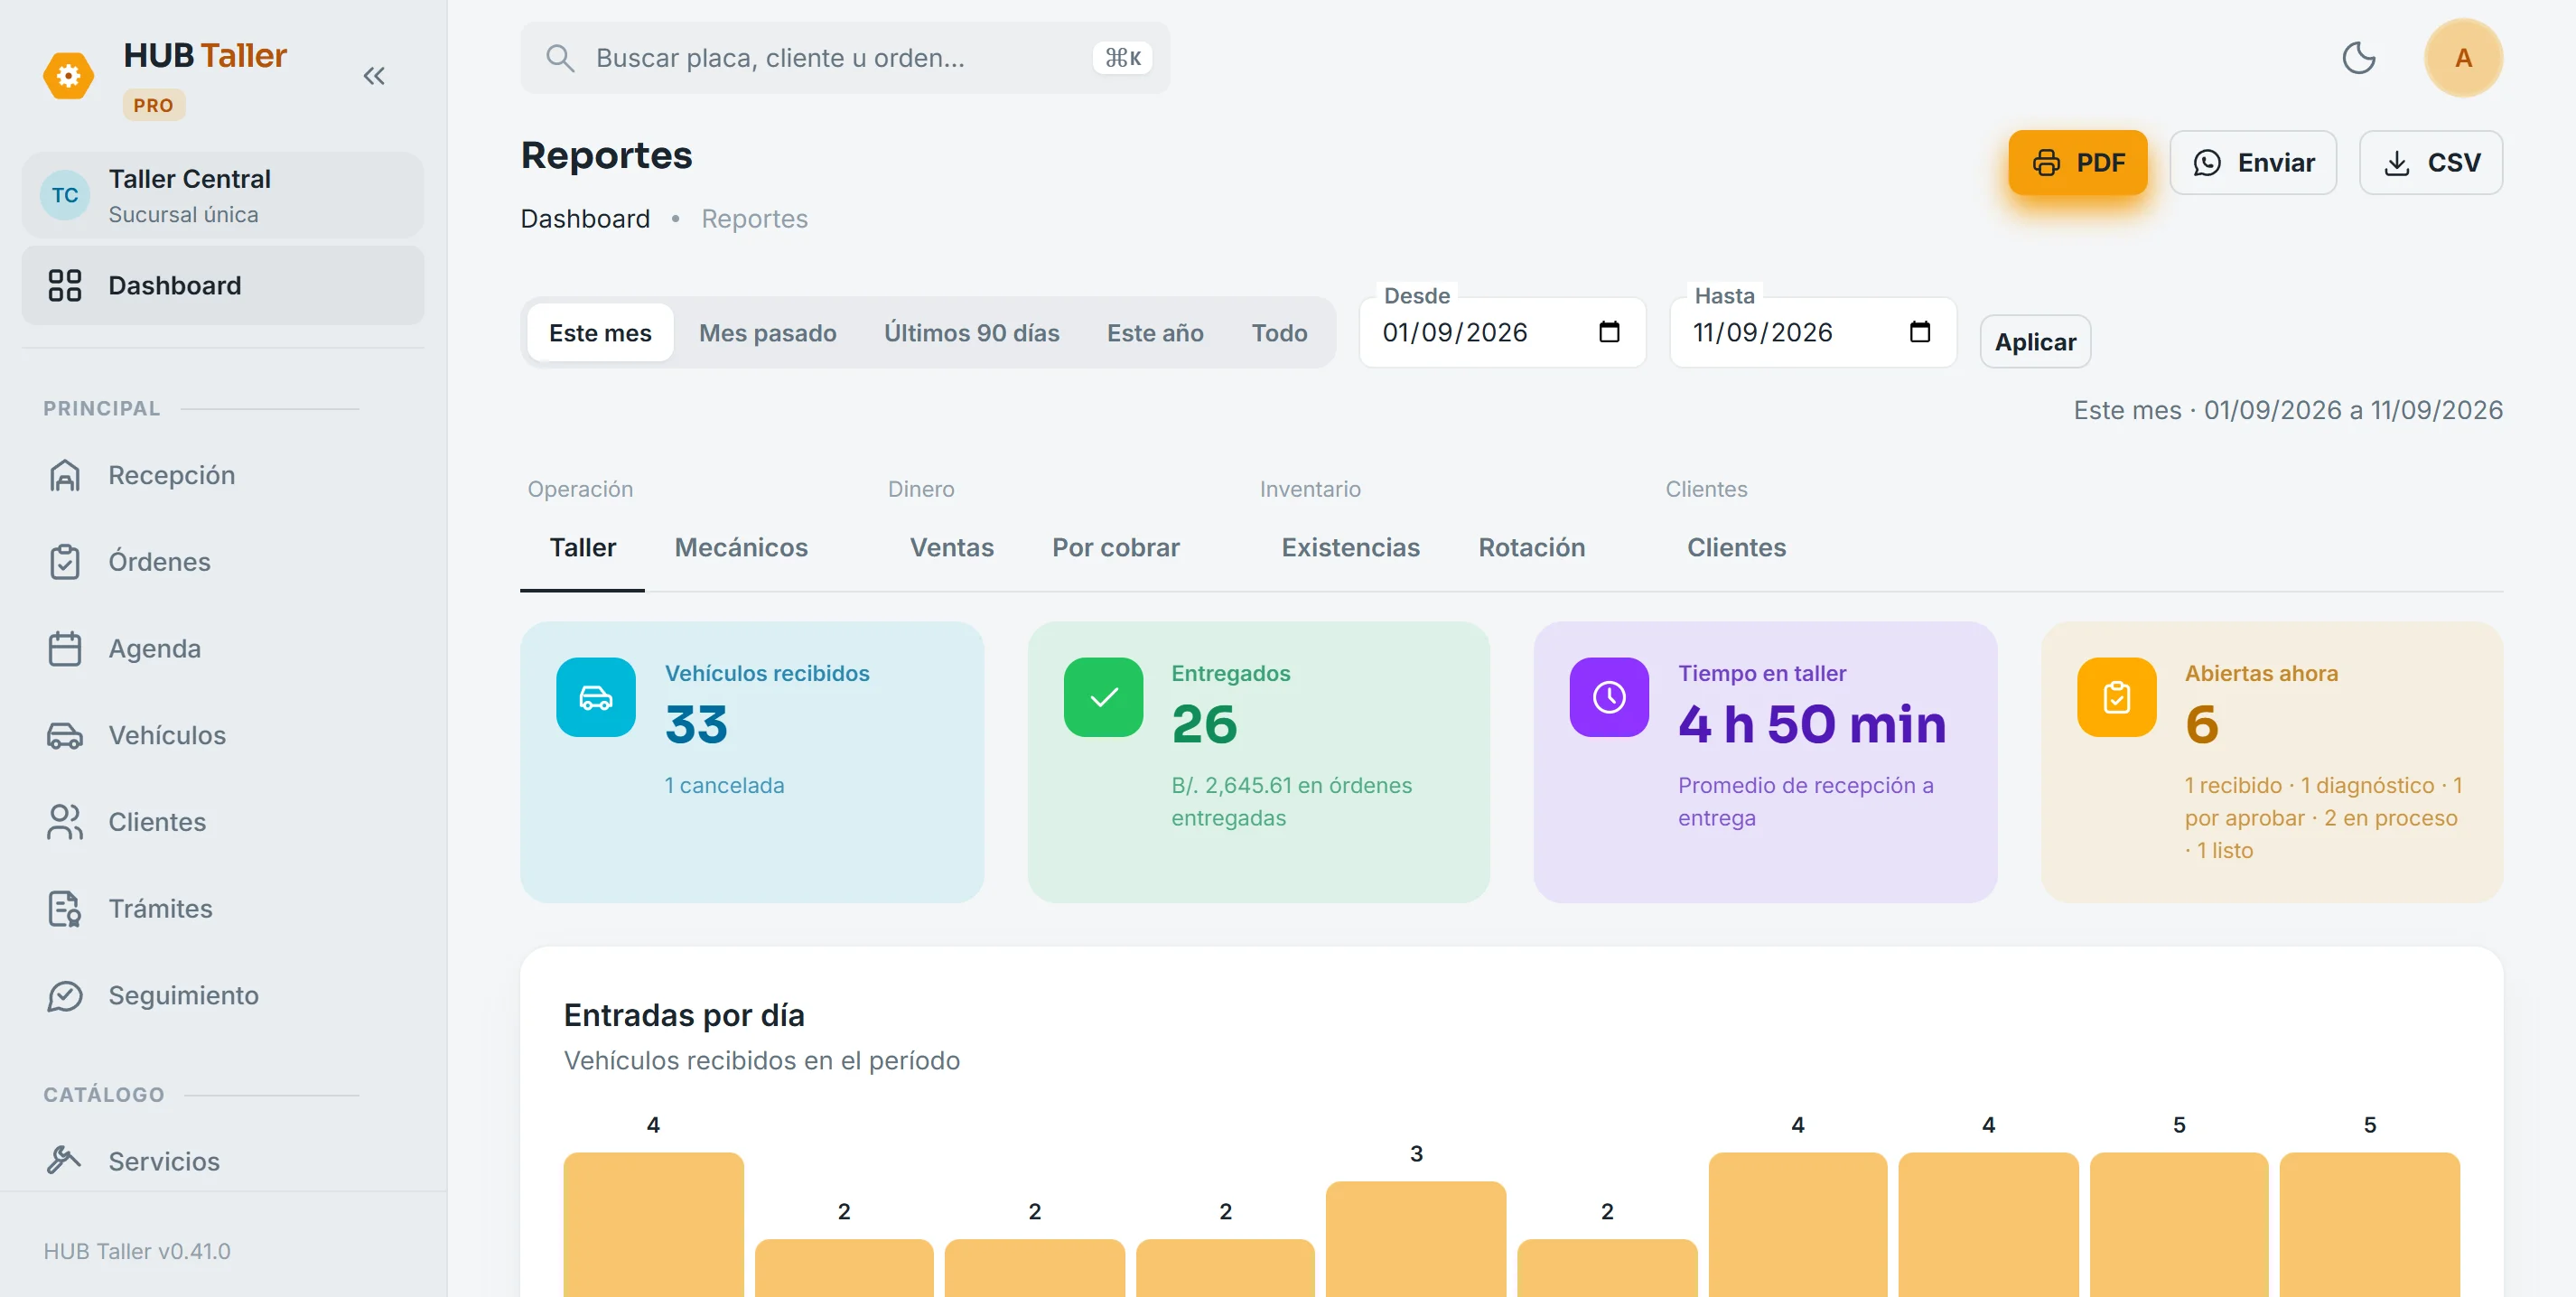Select the Este mes period

[x=600, y=332]
